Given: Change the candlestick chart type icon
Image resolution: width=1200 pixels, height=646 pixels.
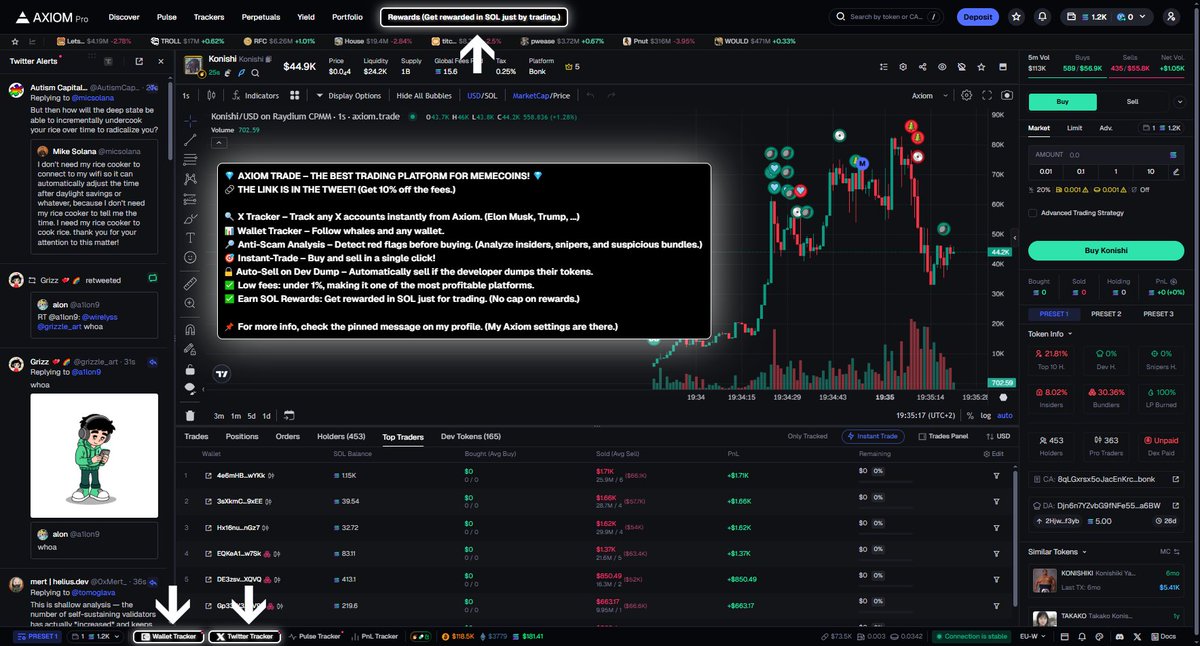Looking at the screenshot, I should [211, 95].
